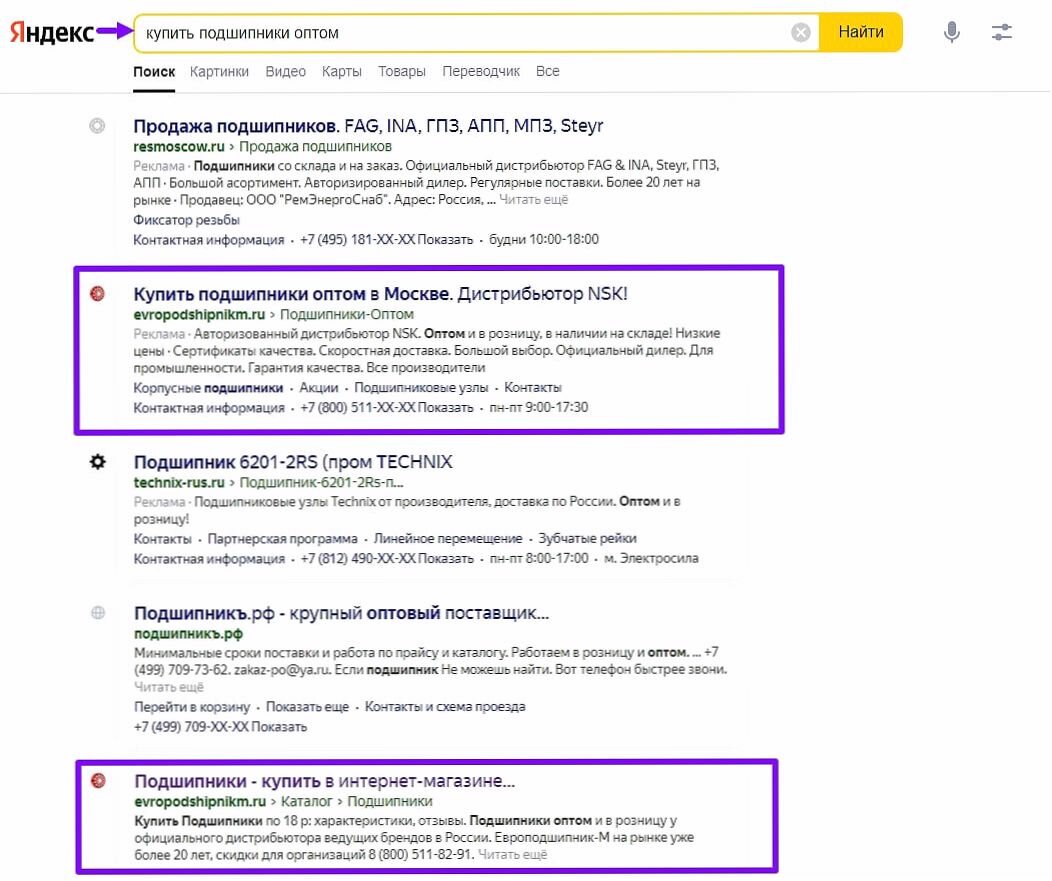Open 'Купить подшипники оптом в Москве' link

291,294
